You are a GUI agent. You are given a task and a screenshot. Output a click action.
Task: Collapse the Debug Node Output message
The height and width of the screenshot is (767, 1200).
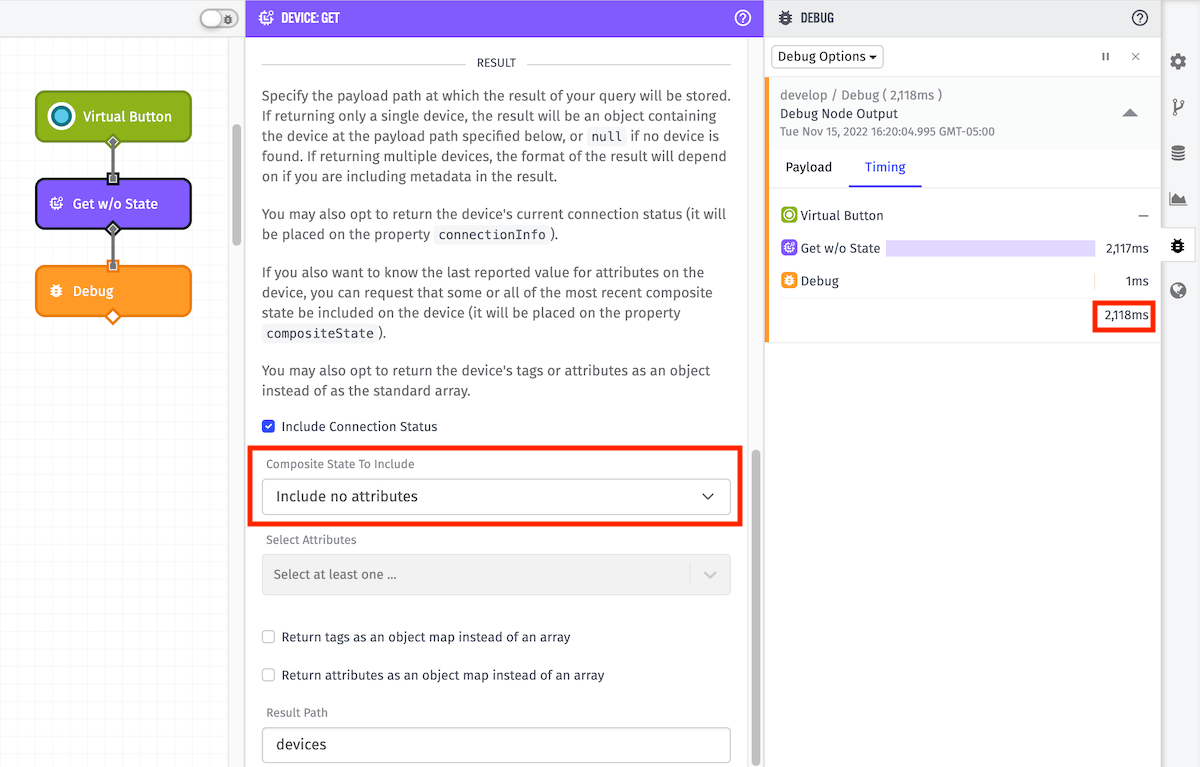pyautogui.click(x=1130, y=113)
